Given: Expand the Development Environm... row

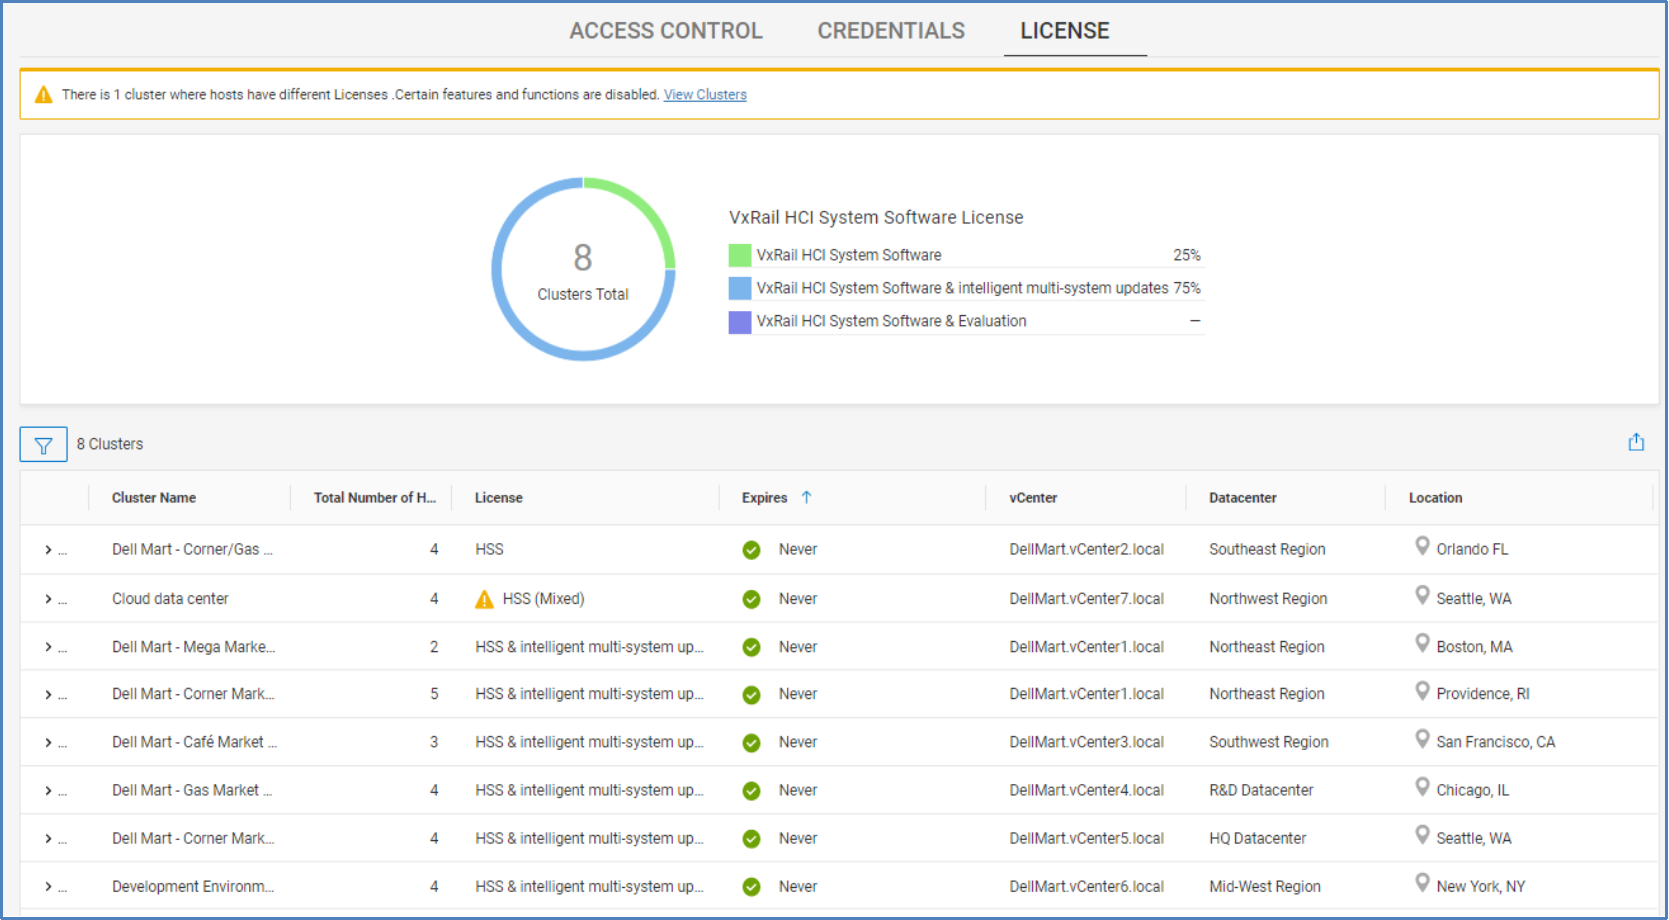Looking at the screenshot, I should point(48,887).
